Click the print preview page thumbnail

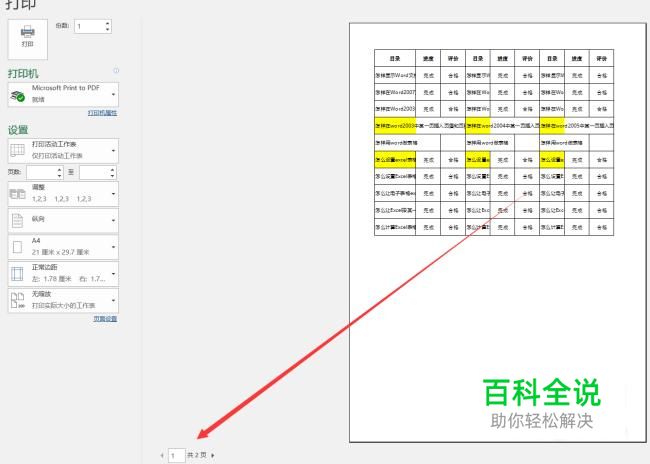tap(498, 233)
